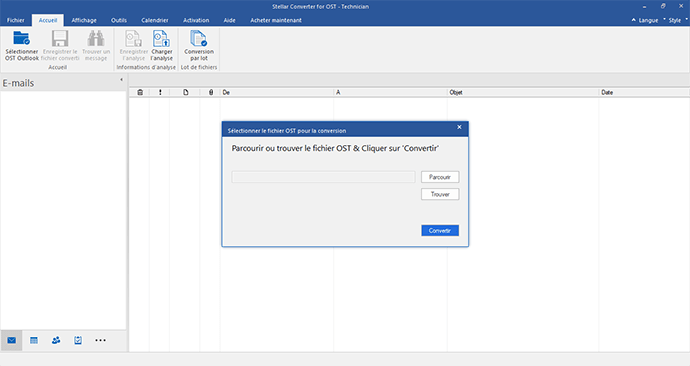Open Conversion par lot tool

coord(199,45)
